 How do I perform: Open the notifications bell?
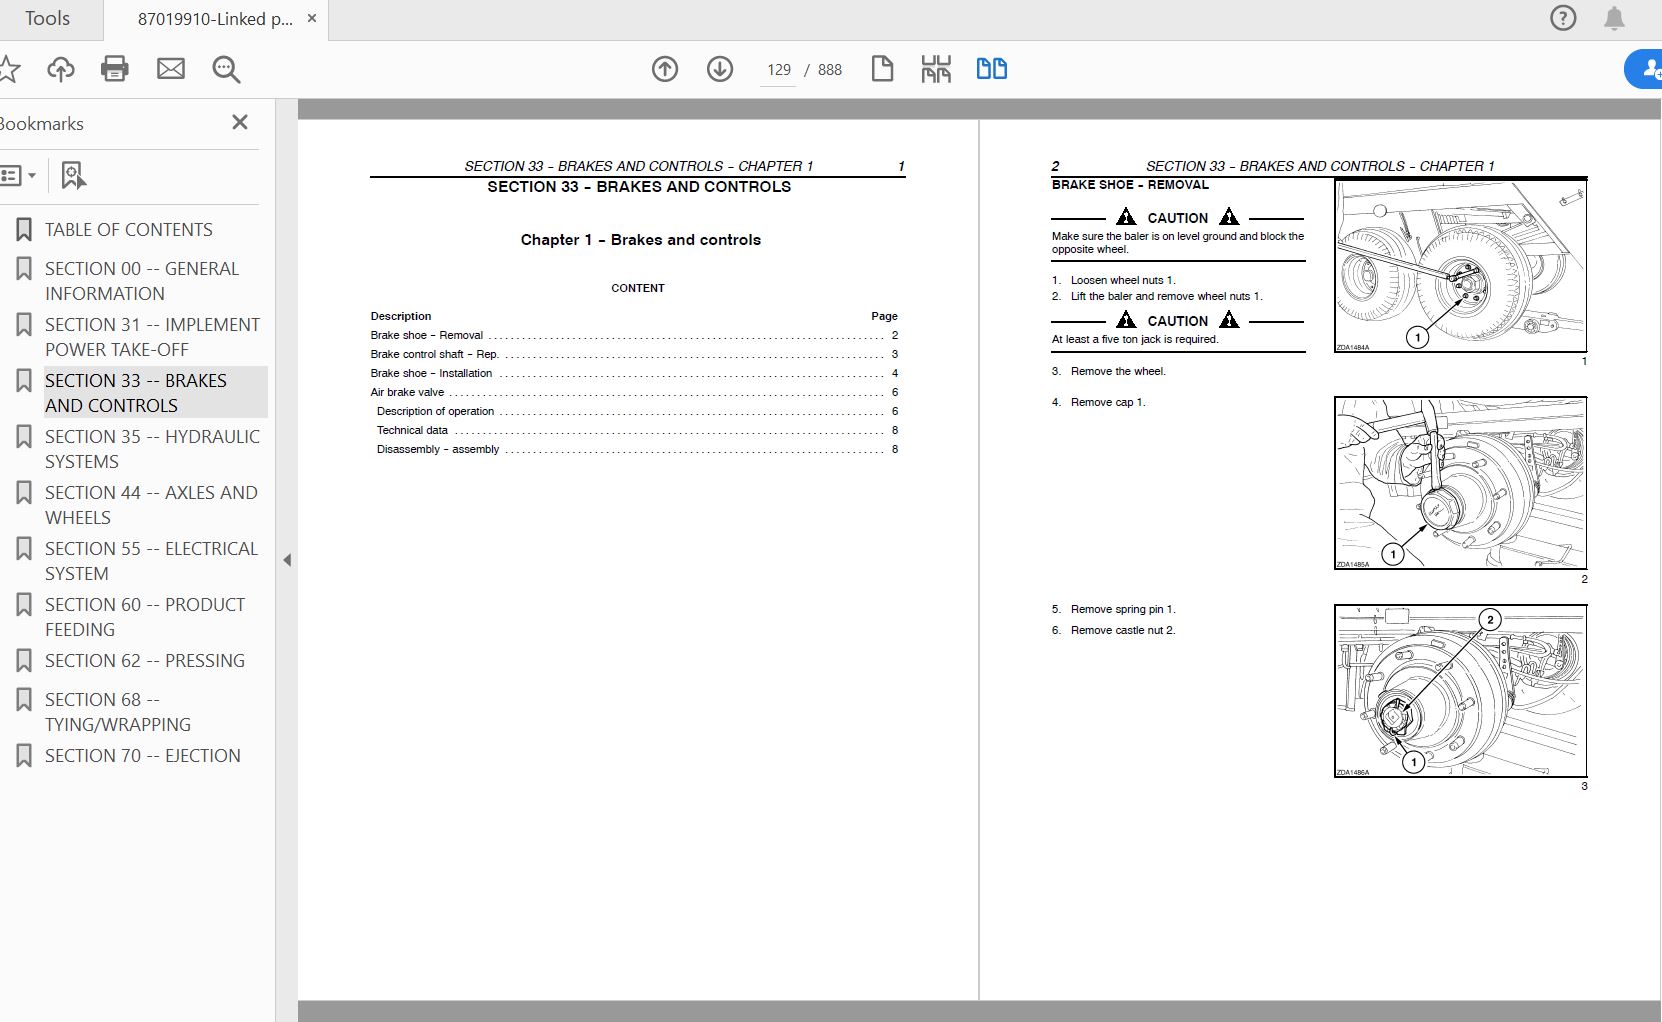pos(1614,18)
